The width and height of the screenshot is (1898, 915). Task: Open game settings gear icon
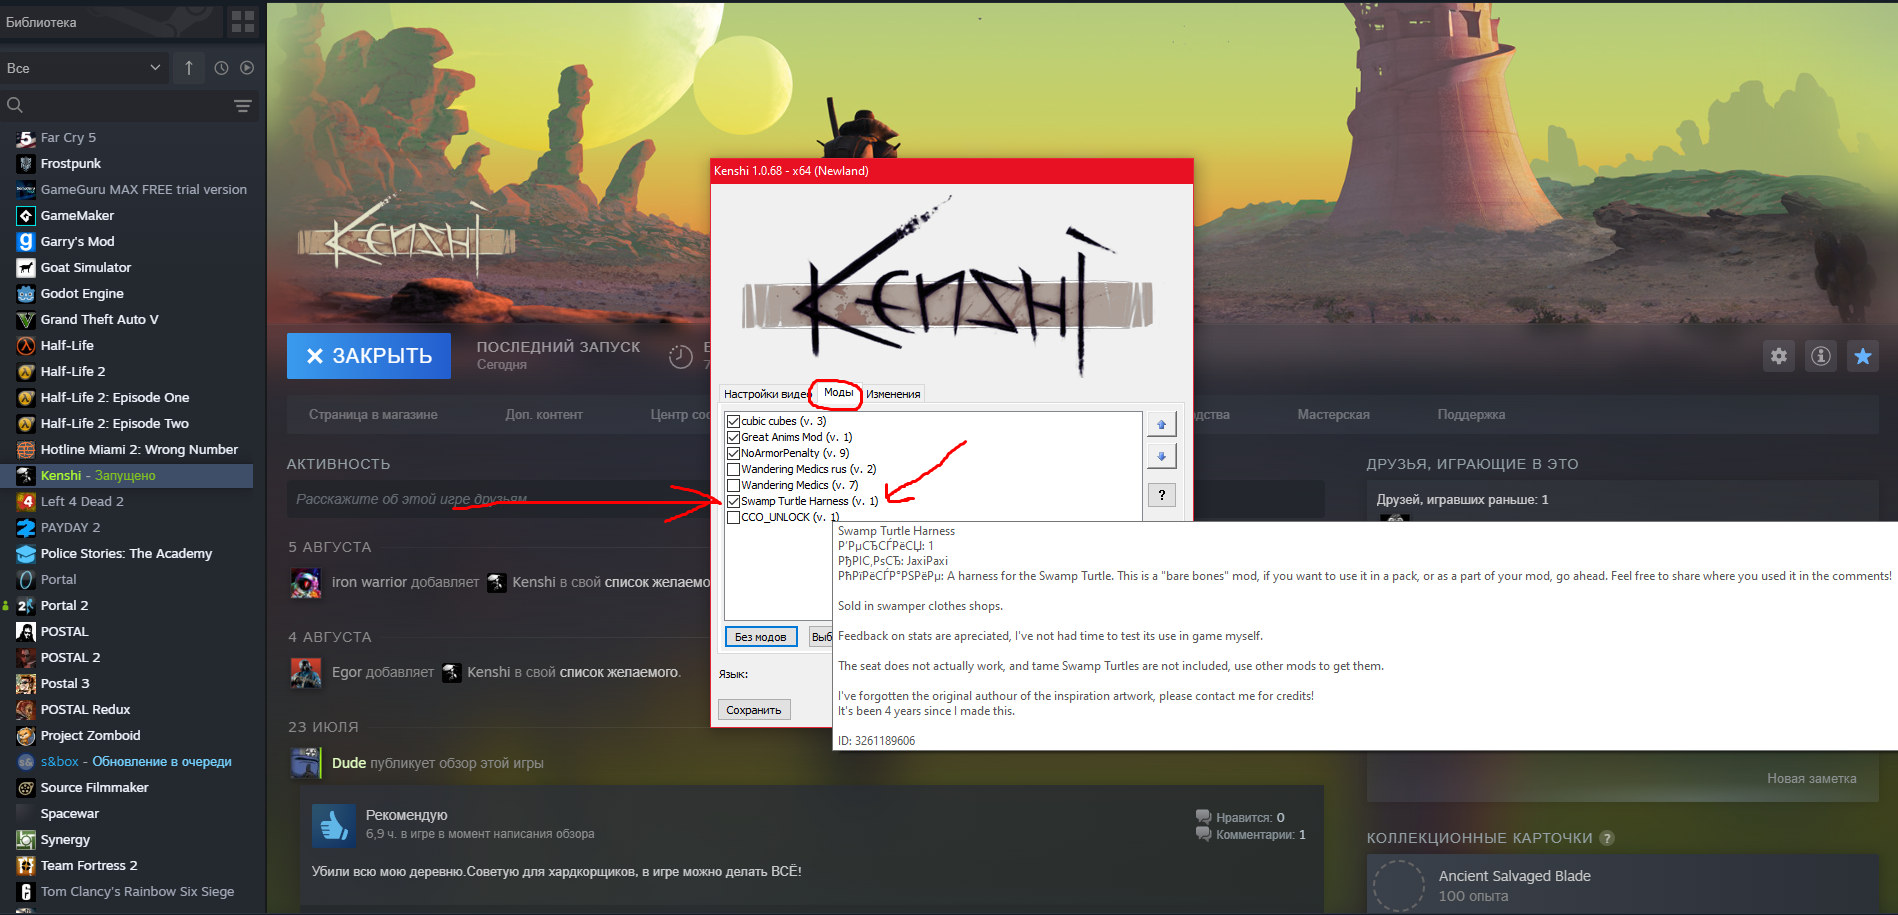(1779, 356)
